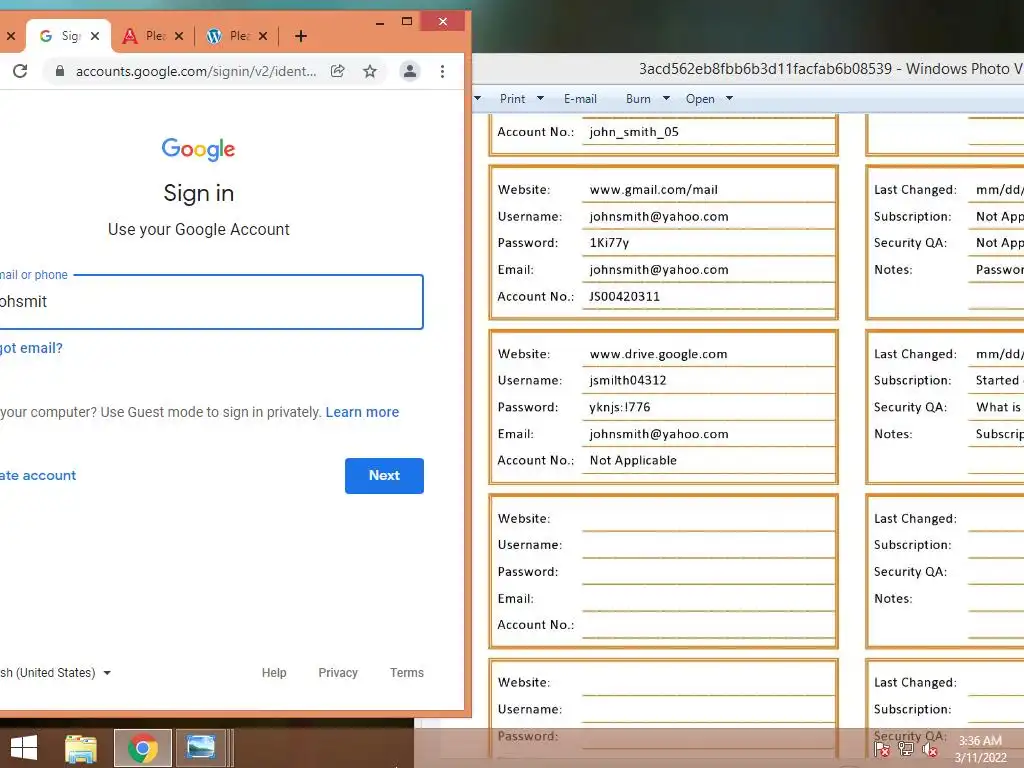Click the Create account link
This screenshot has height=768, width=1024.
click(38, 475)
